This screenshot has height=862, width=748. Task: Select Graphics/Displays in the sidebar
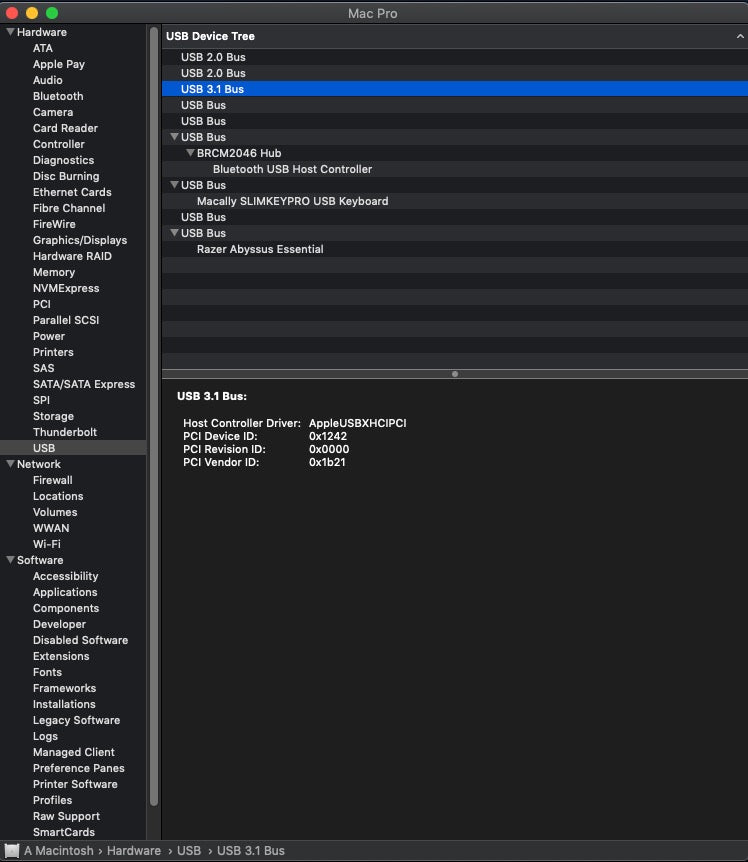point(79,240)
